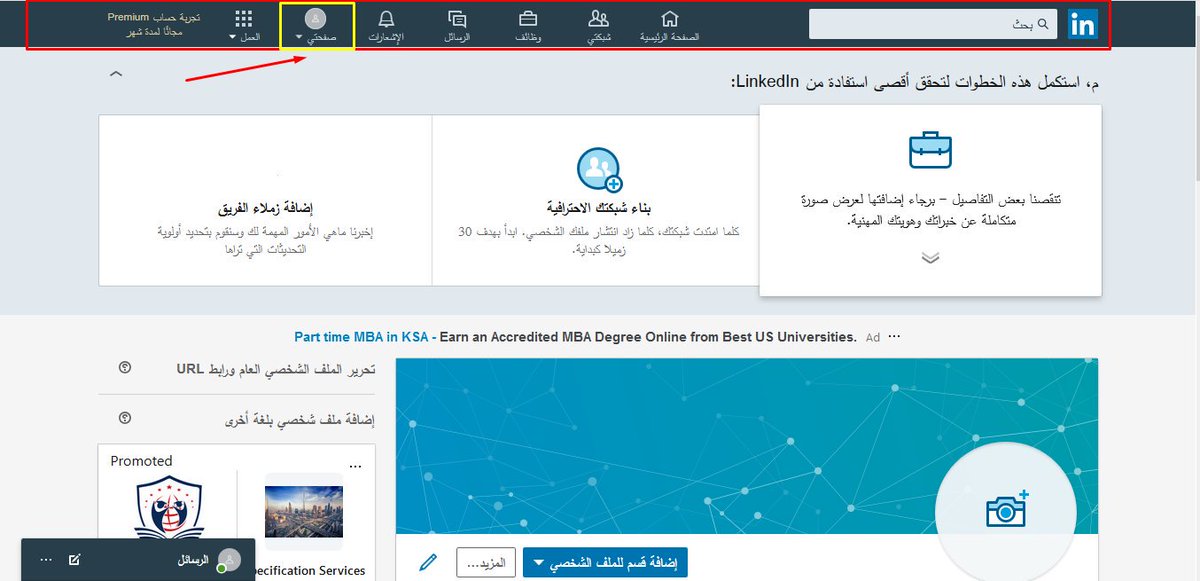Open إضافة زملاء الفريق card title

tap(265, 209)
